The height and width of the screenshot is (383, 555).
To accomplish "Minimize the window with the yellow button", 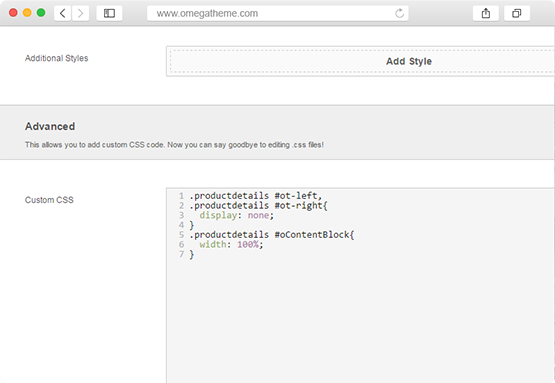I will pyautogui.click(x=27, y=13).
